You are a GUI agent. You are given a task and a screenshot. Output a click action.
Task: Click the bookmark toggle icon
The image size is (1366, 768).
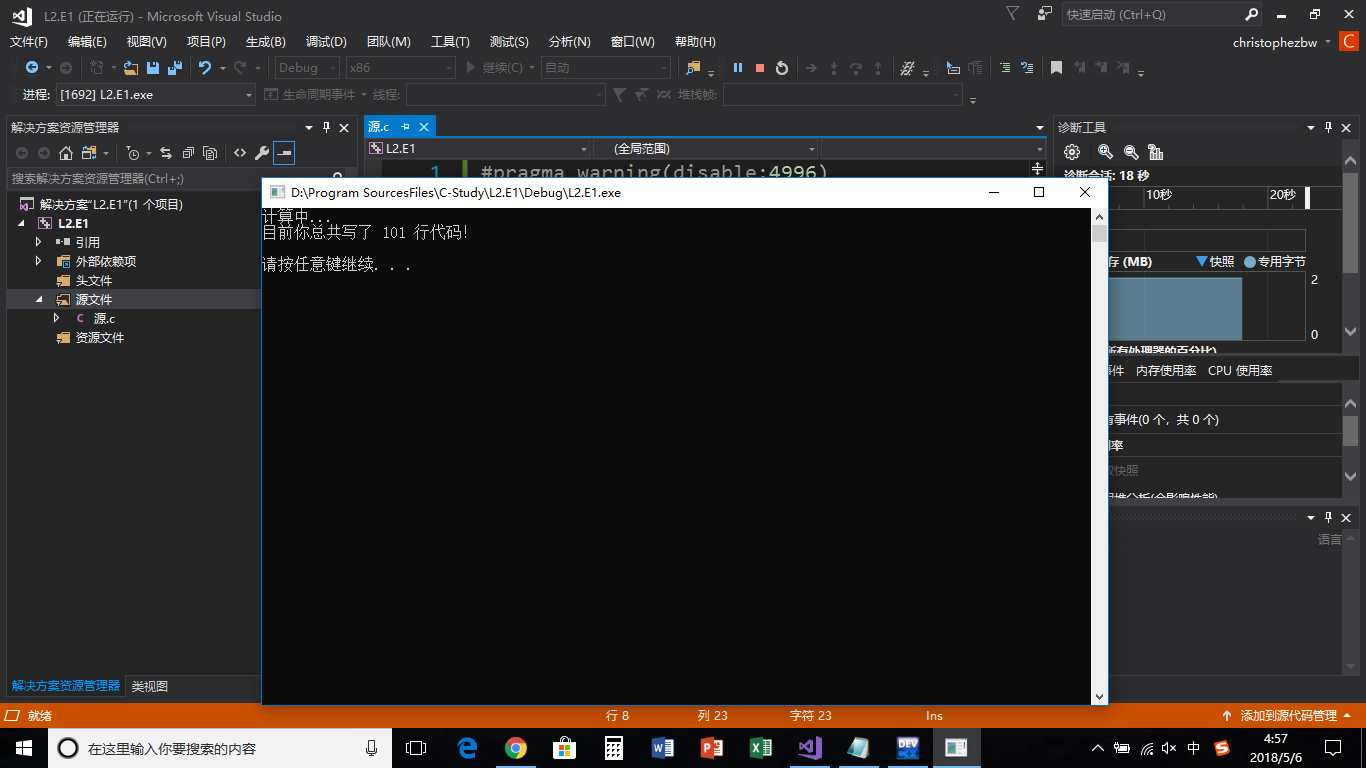pyautogui.click(x=1056, y=68)
